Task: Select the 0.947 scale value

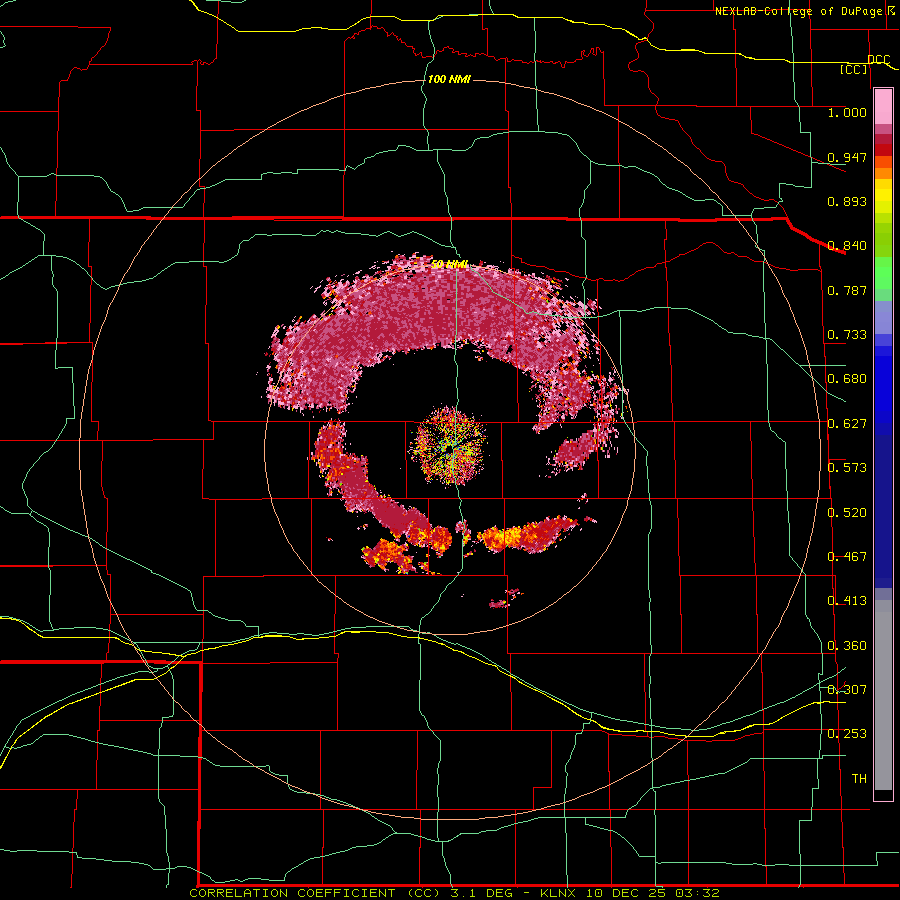Action: point(847,157)
